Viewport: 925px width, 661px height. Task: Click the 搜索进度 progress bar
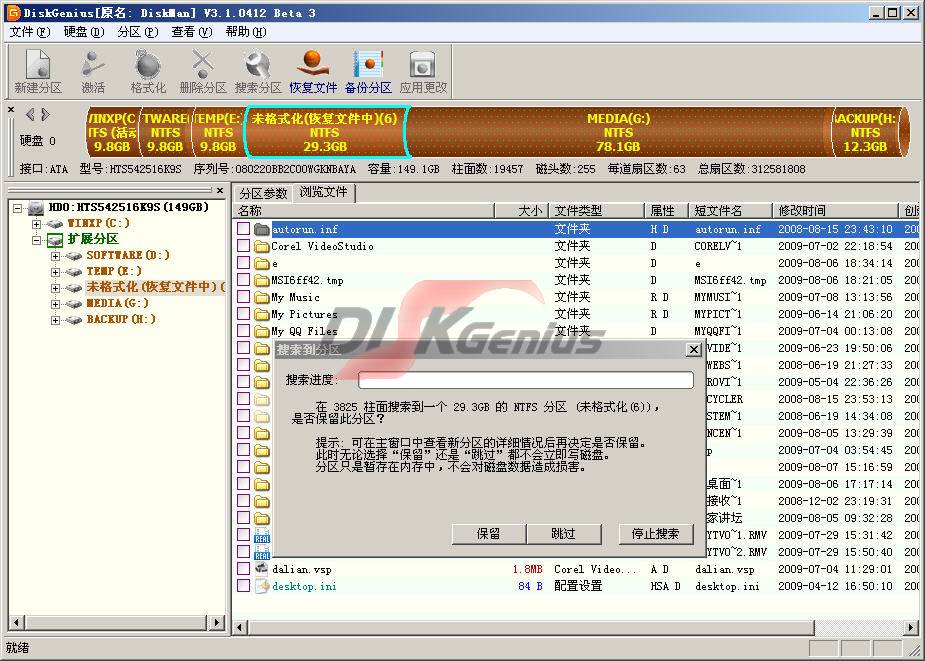pyautogui.click(x=526, y=380)
